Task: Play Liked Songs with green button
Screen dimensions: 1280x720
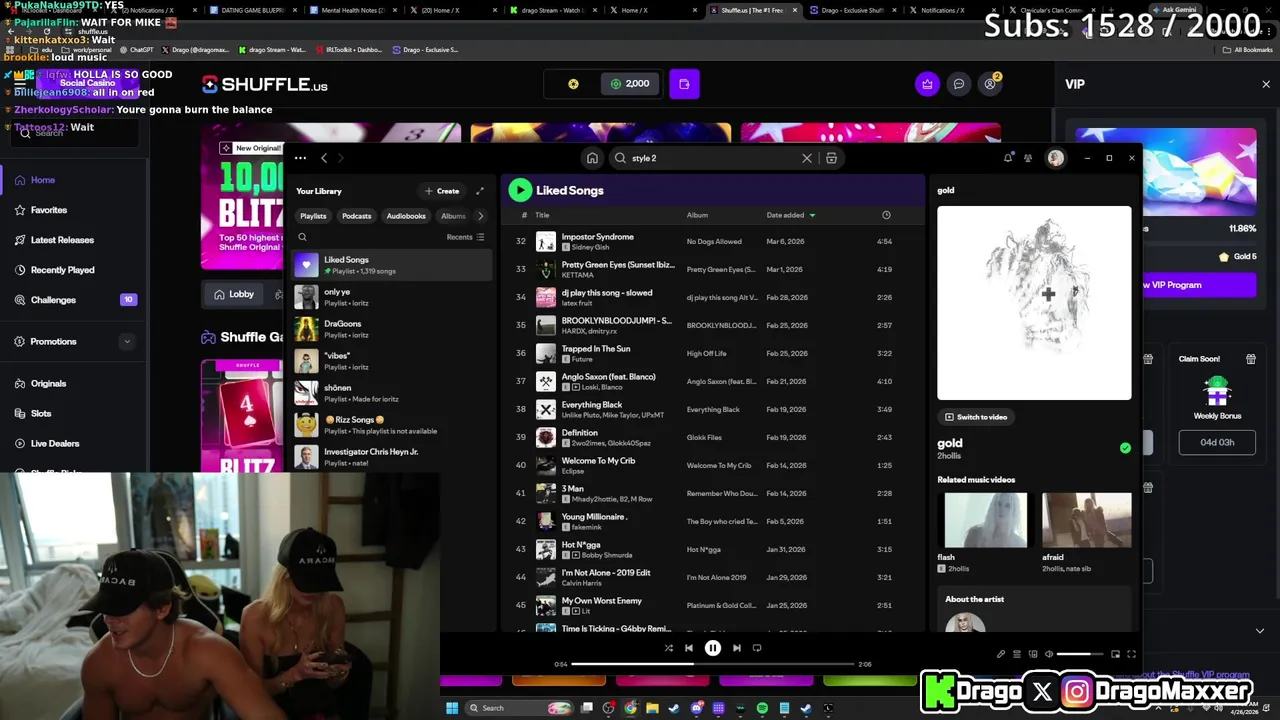Action: [519, 190]
